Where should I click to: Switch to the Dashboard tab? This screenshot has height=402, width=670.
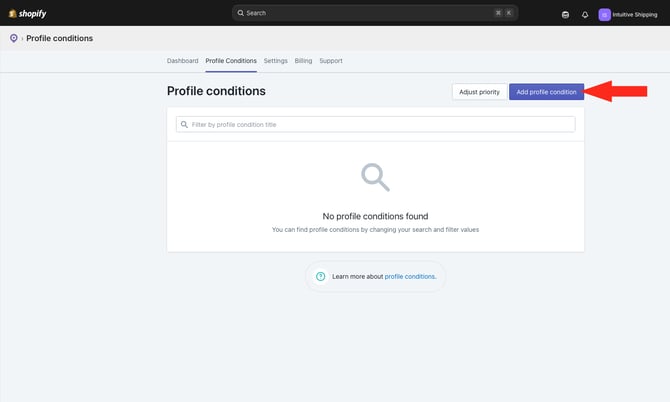(x=182, y=61)
